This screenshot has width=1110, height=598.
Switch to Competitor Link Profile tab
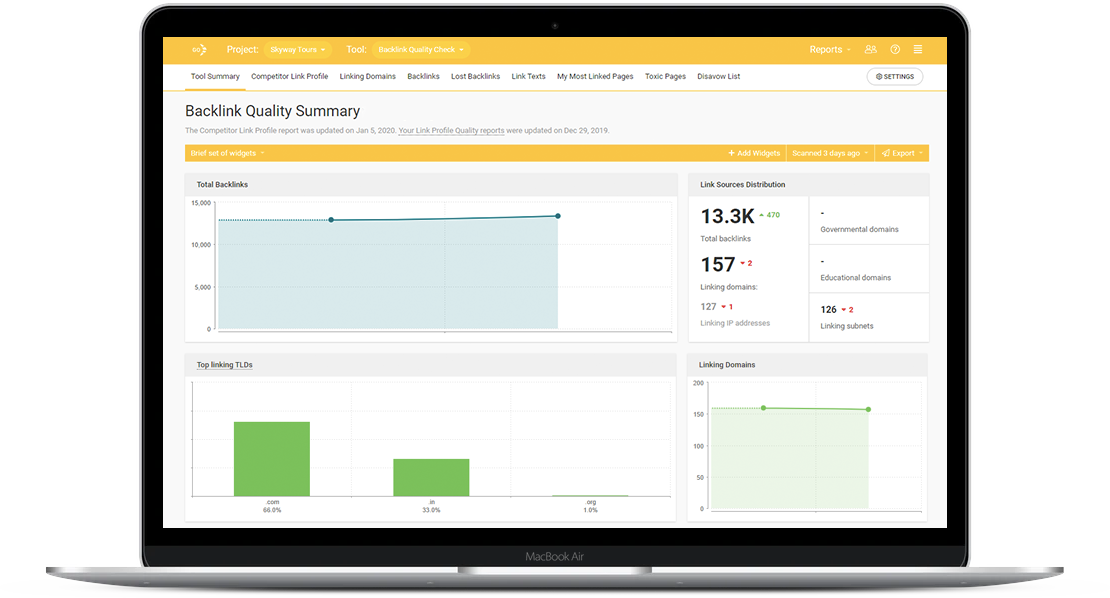290,76
